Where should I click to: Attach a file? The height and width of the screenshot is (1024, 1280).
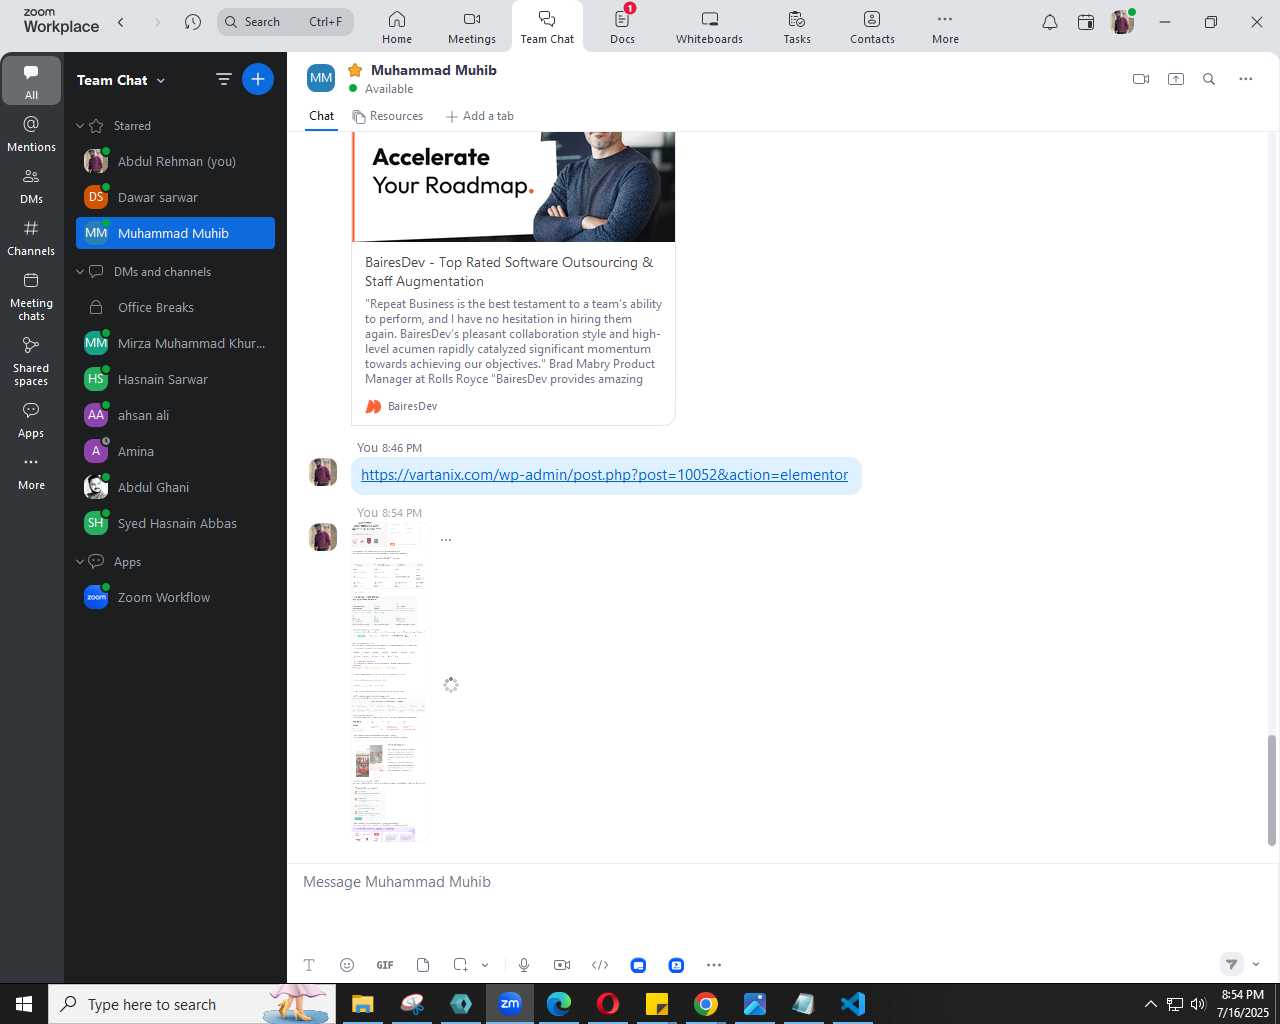tap(423, 965)
